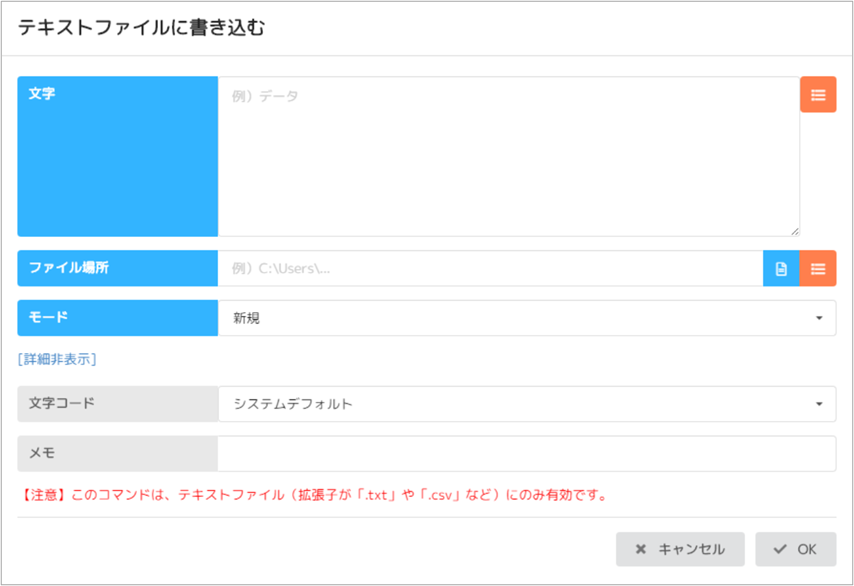Click the 文字 label on the left
The height and width of the screenshot is (586, 854).
[x=40, y=94]
